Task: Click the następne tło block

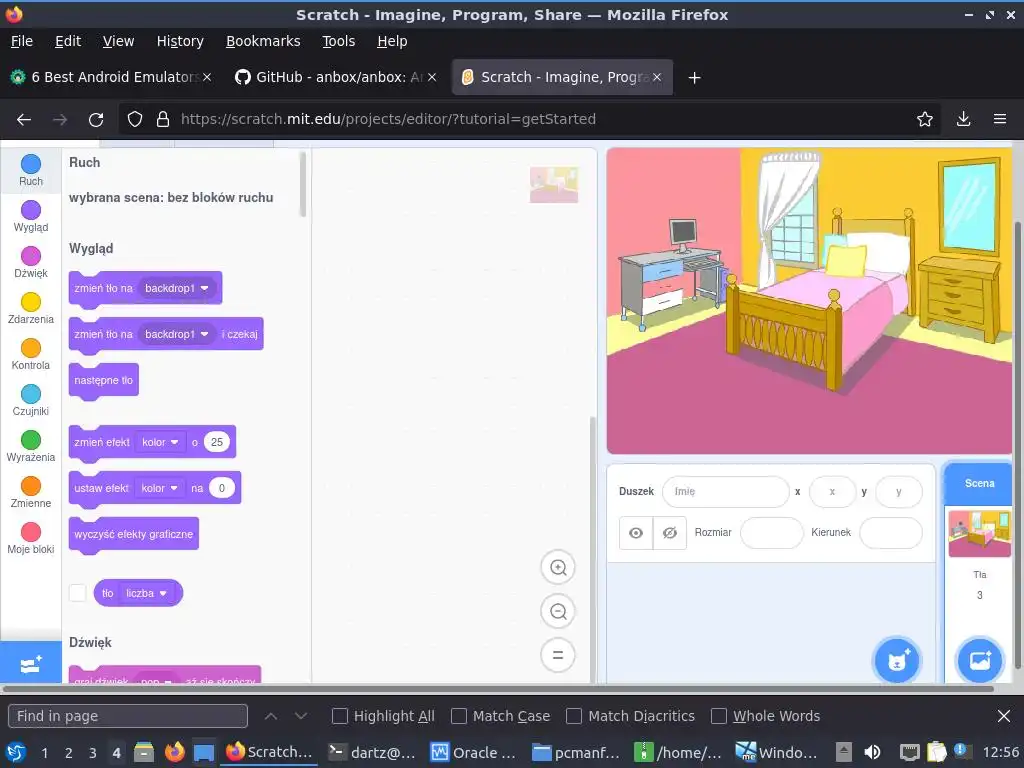Action: coord(104,381)
